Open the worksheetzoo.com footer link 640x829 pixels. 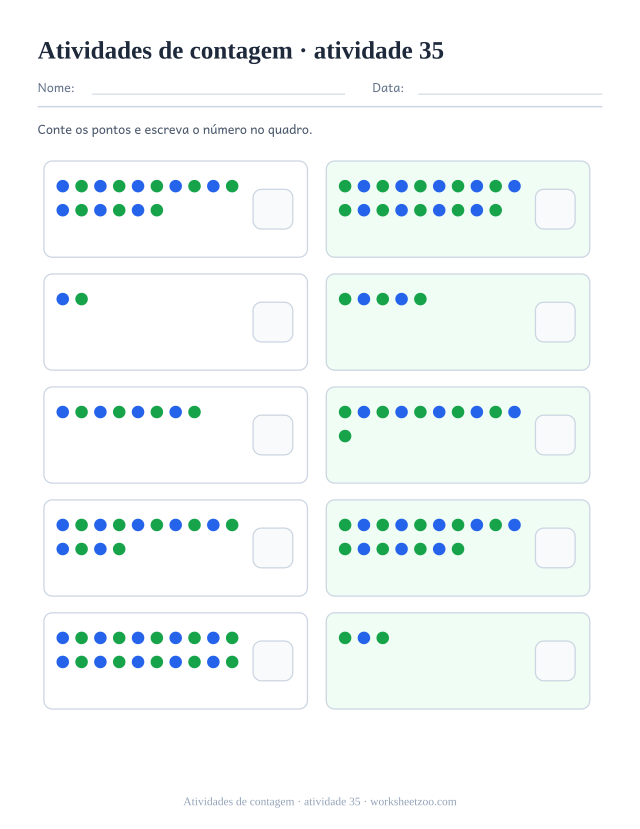pos(413,802)
